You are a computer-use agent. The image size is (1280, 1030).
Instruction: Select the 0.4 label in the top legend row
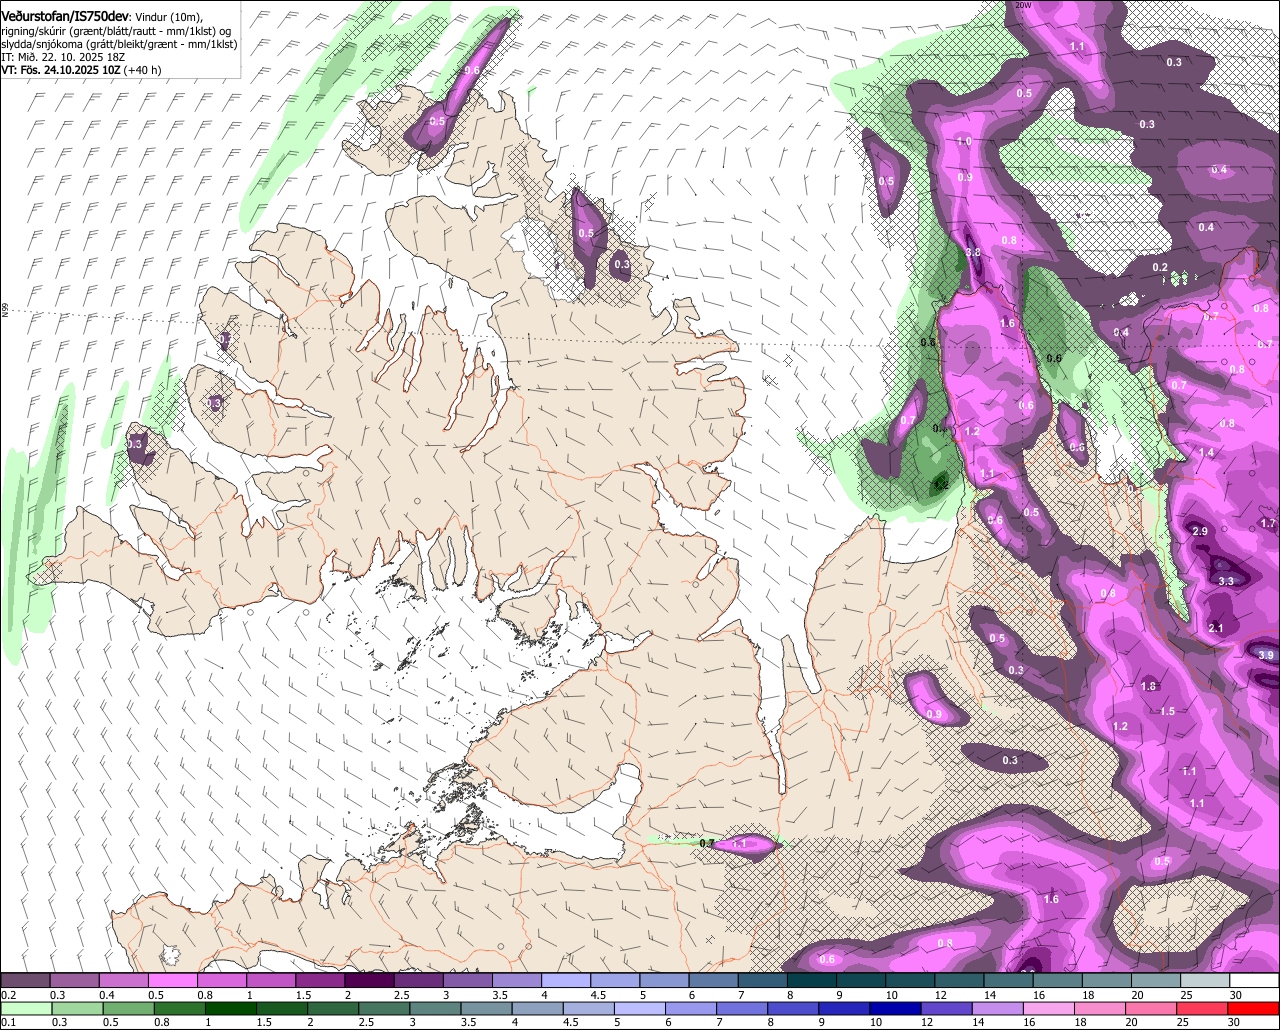107,995
